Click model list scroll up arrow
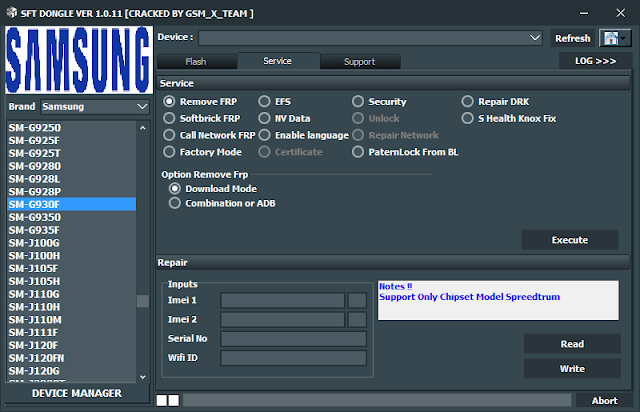 coord(143,128)
